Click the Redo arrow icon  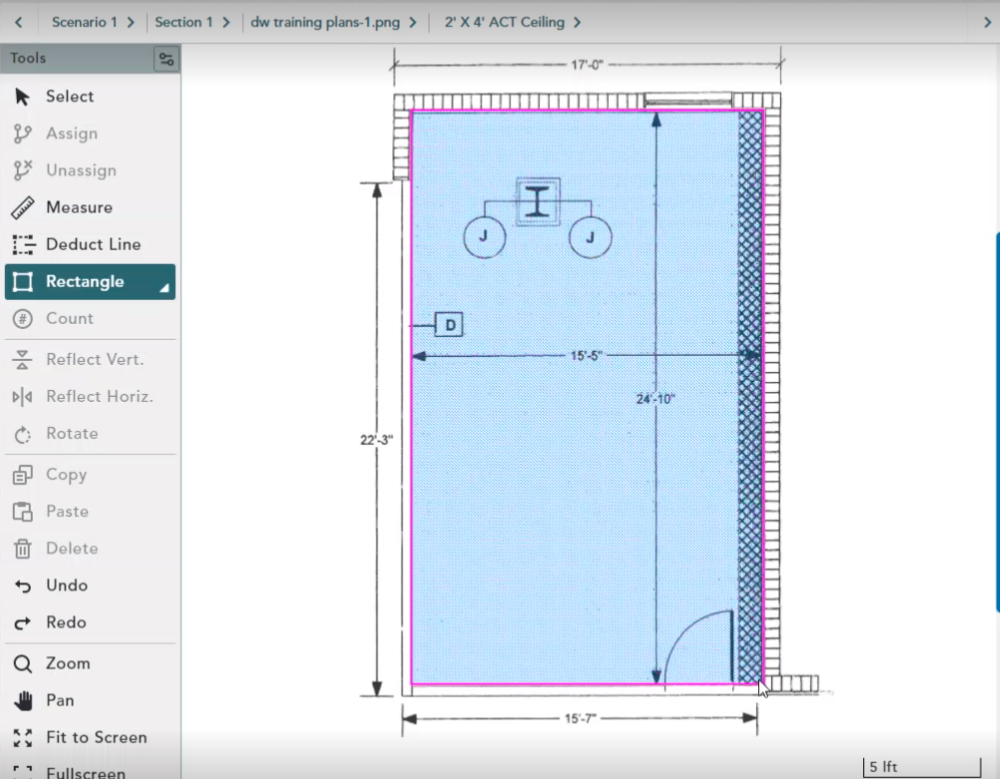click(24, 623)
